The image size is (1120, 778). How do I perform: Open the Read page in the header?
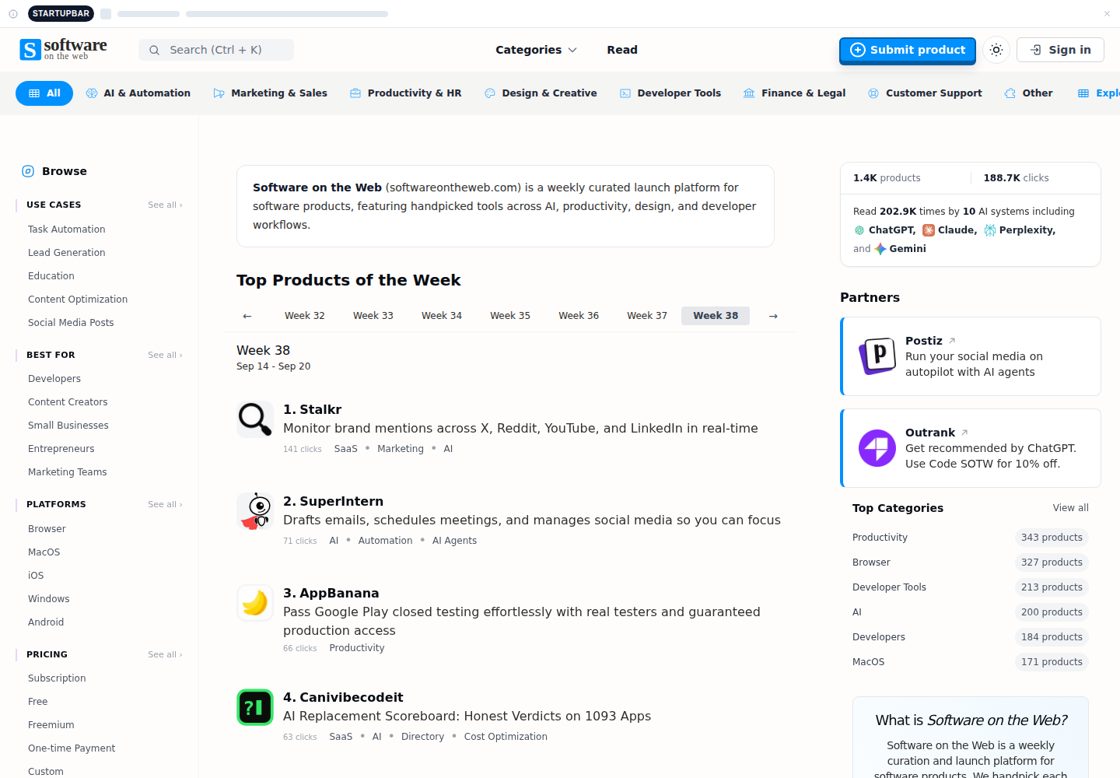pos(622,50)
